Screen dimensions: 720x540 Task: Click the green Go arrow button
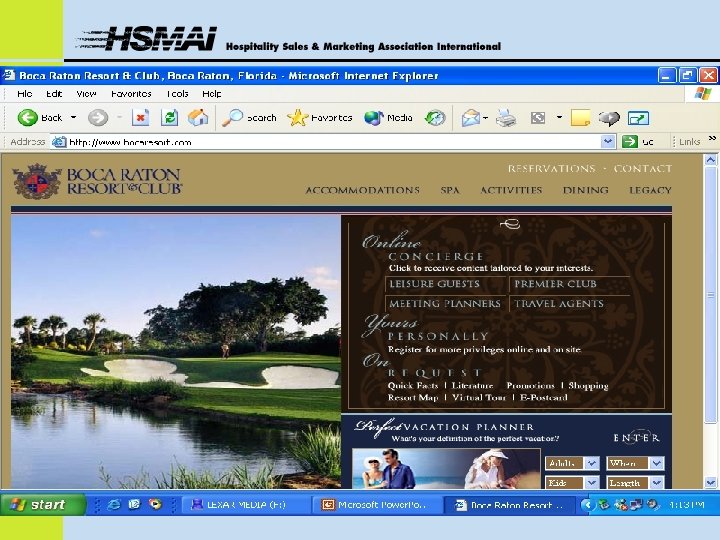coord(630,141)
